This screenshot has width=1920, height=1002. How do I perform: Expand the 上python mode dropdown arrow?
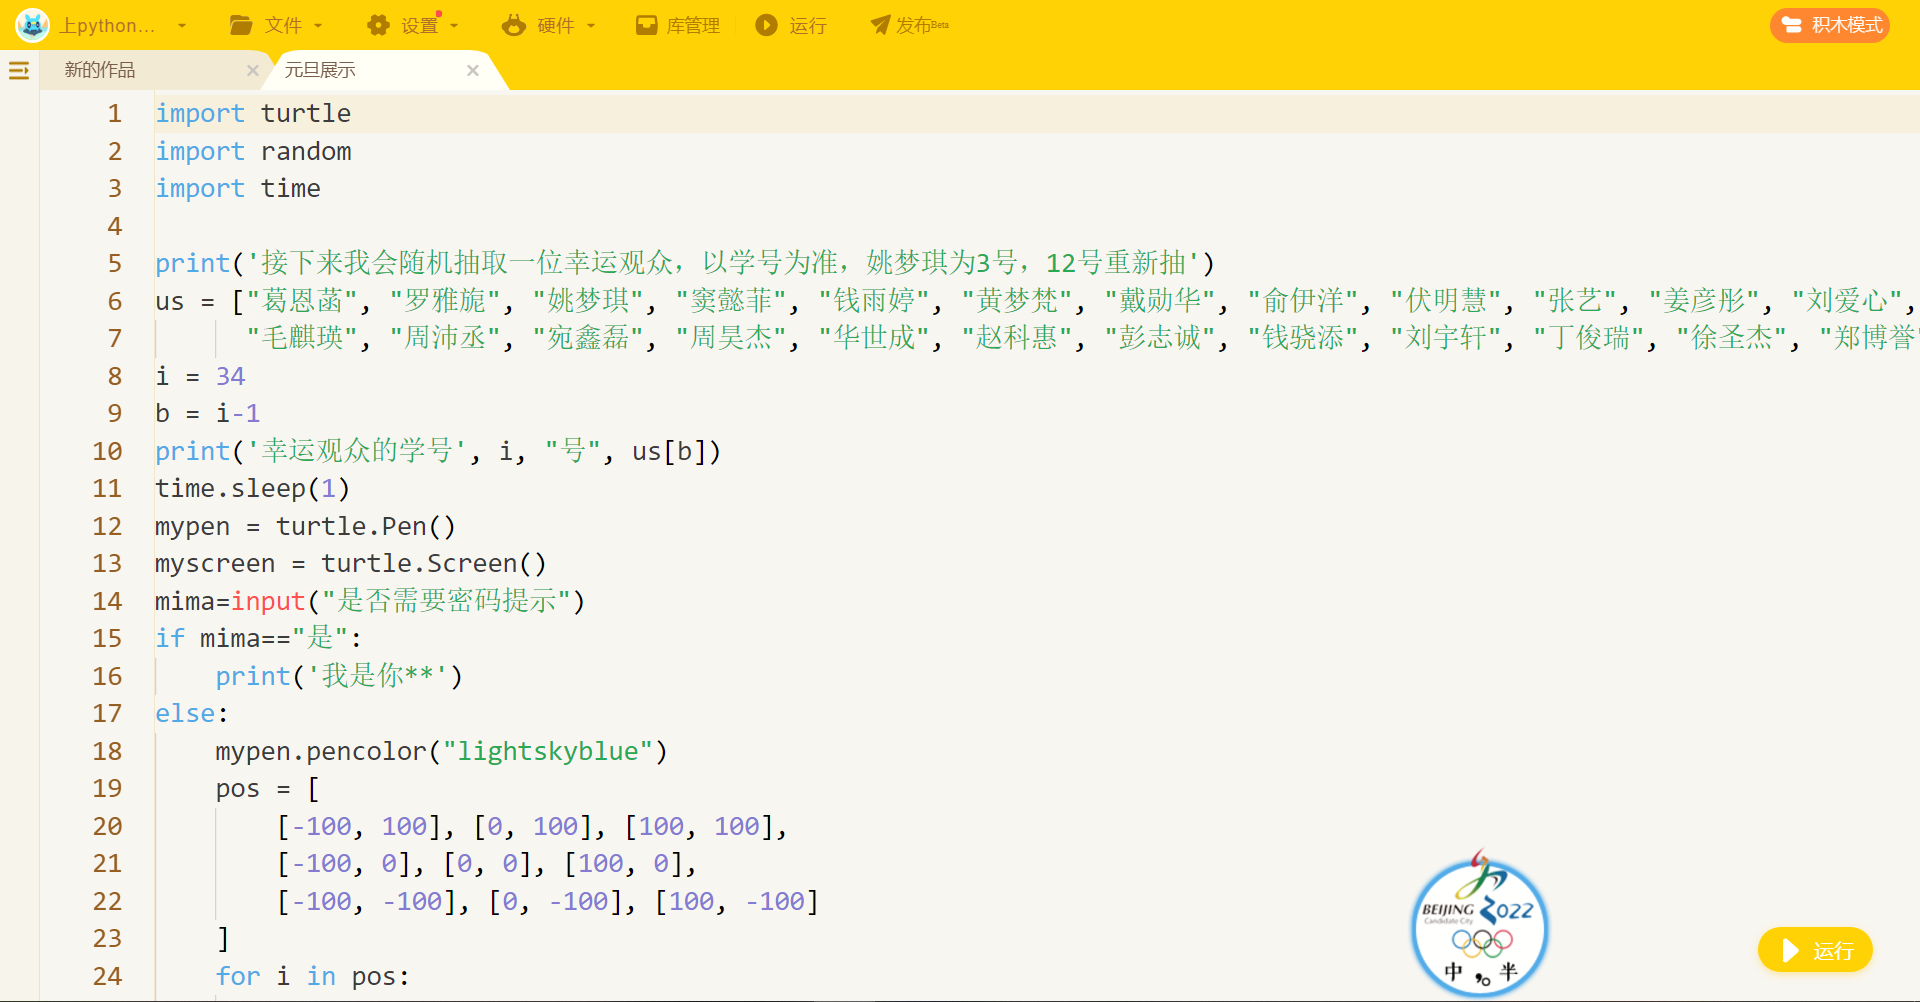click(x=182, y=26)
